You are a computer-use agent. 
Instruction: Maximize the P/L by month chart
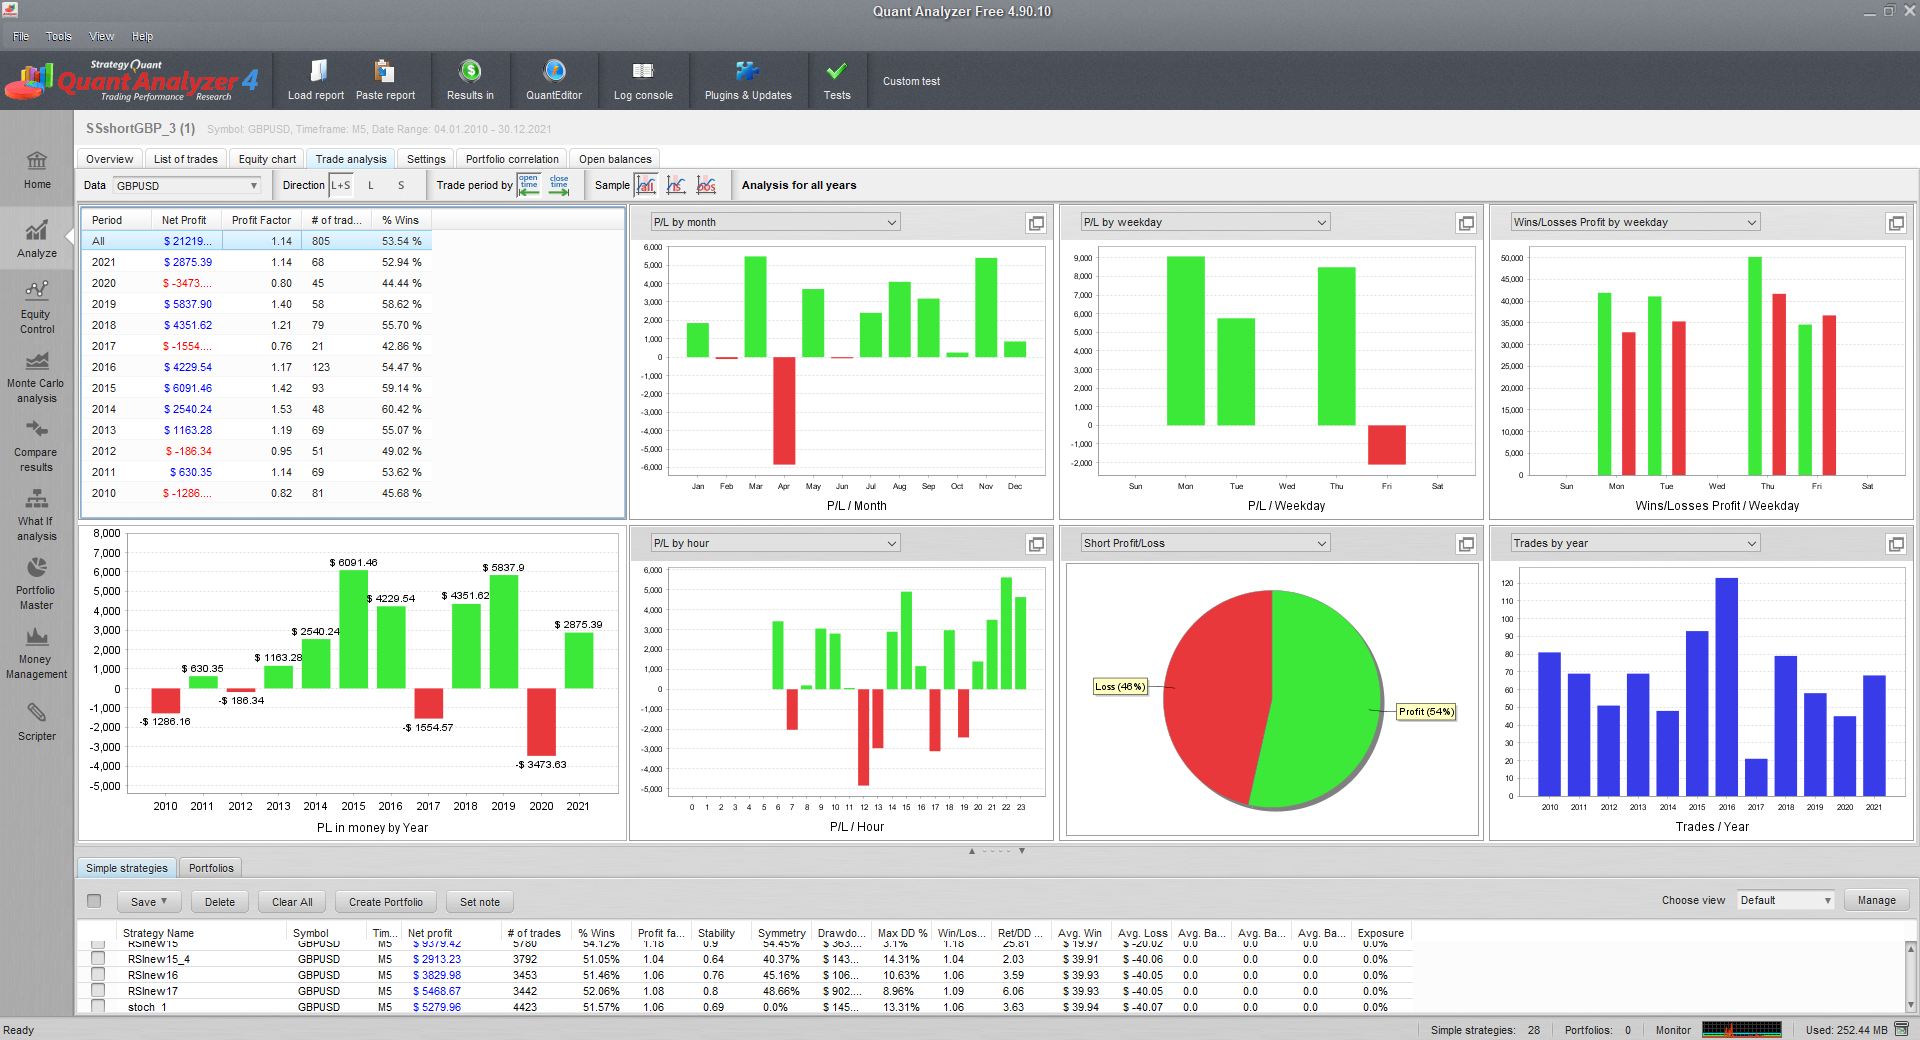[x=1036, y=223]
